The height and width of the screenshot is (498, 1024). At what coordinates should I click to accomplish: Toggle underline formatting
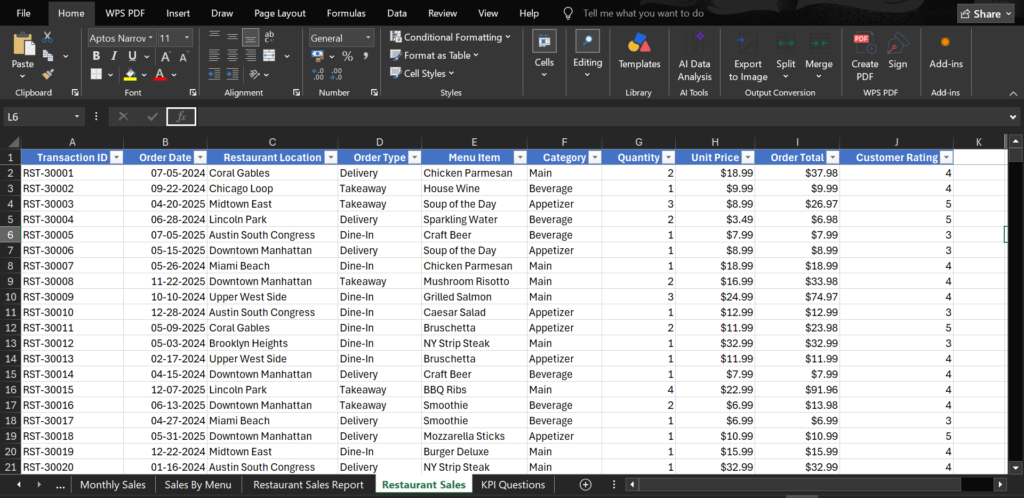(x=132, y=56)
